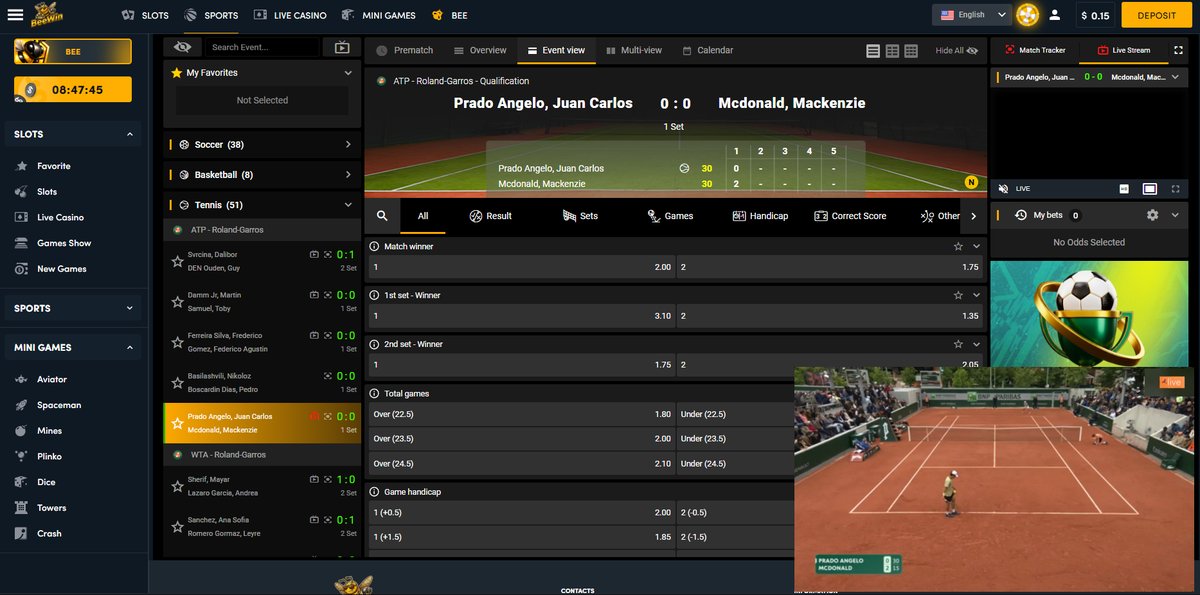Star the Basilashvili vs Boscardin Dias match

pyautogui.click(x=177, y=383)
